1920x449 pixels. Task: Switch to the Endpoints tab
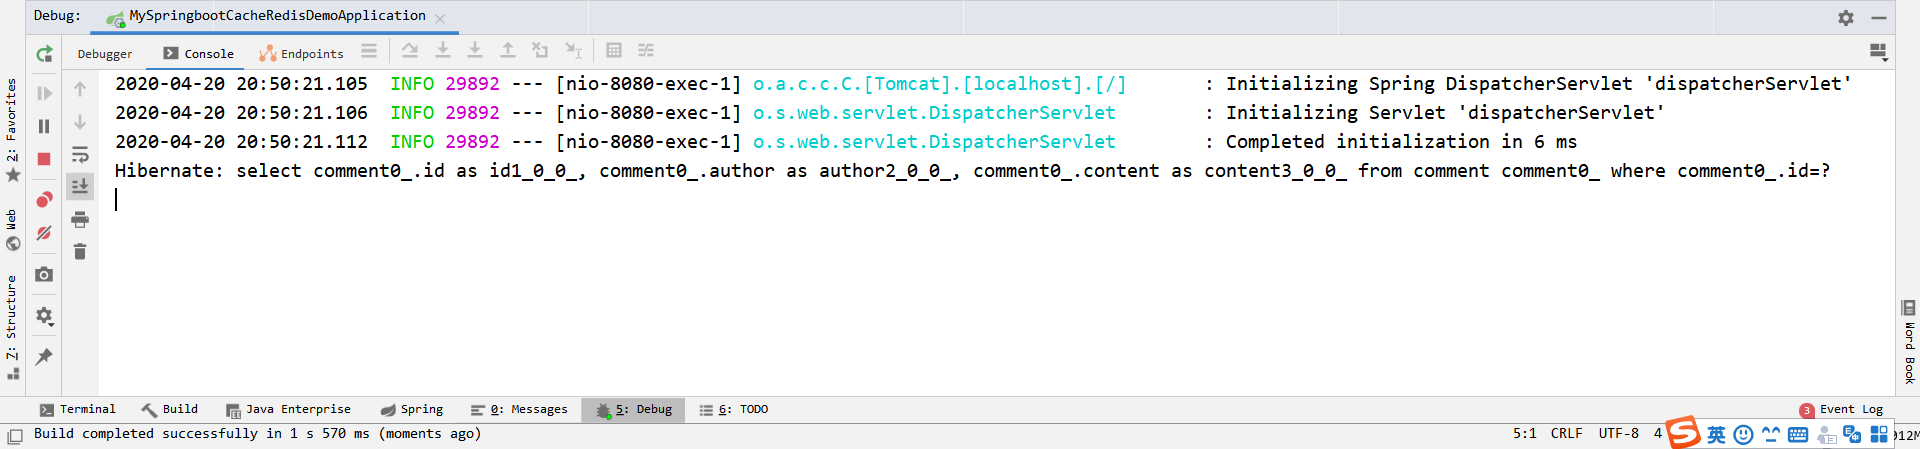coord(301,54)
